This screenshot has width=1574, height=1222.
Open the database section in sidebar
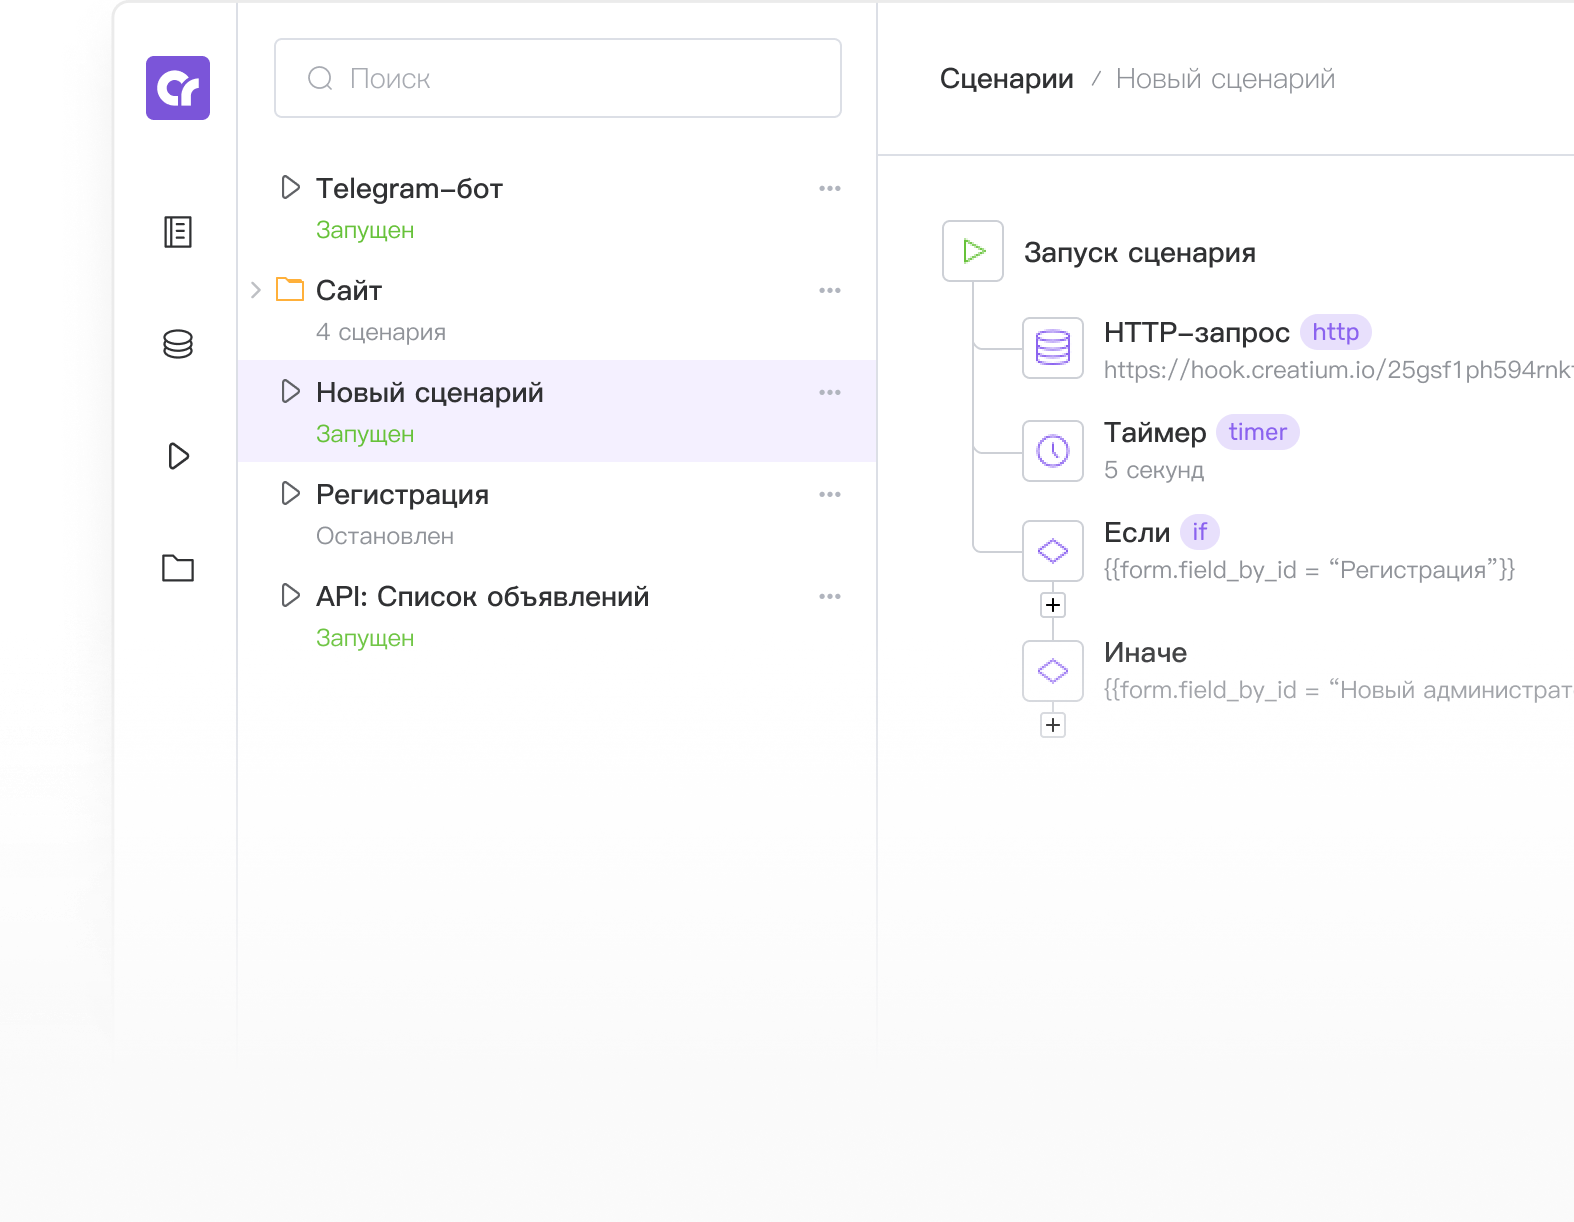tap(178, 344)
